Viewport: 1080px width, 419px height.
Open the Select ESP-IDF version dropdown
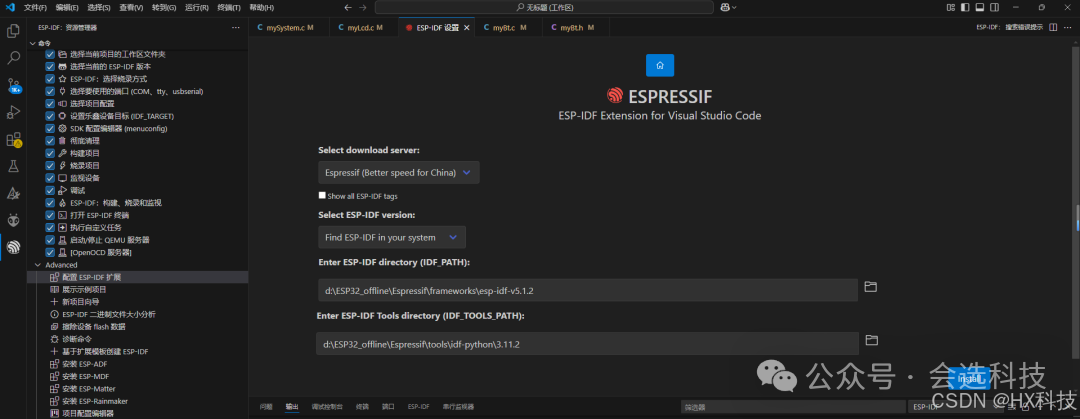pos(392,238)
